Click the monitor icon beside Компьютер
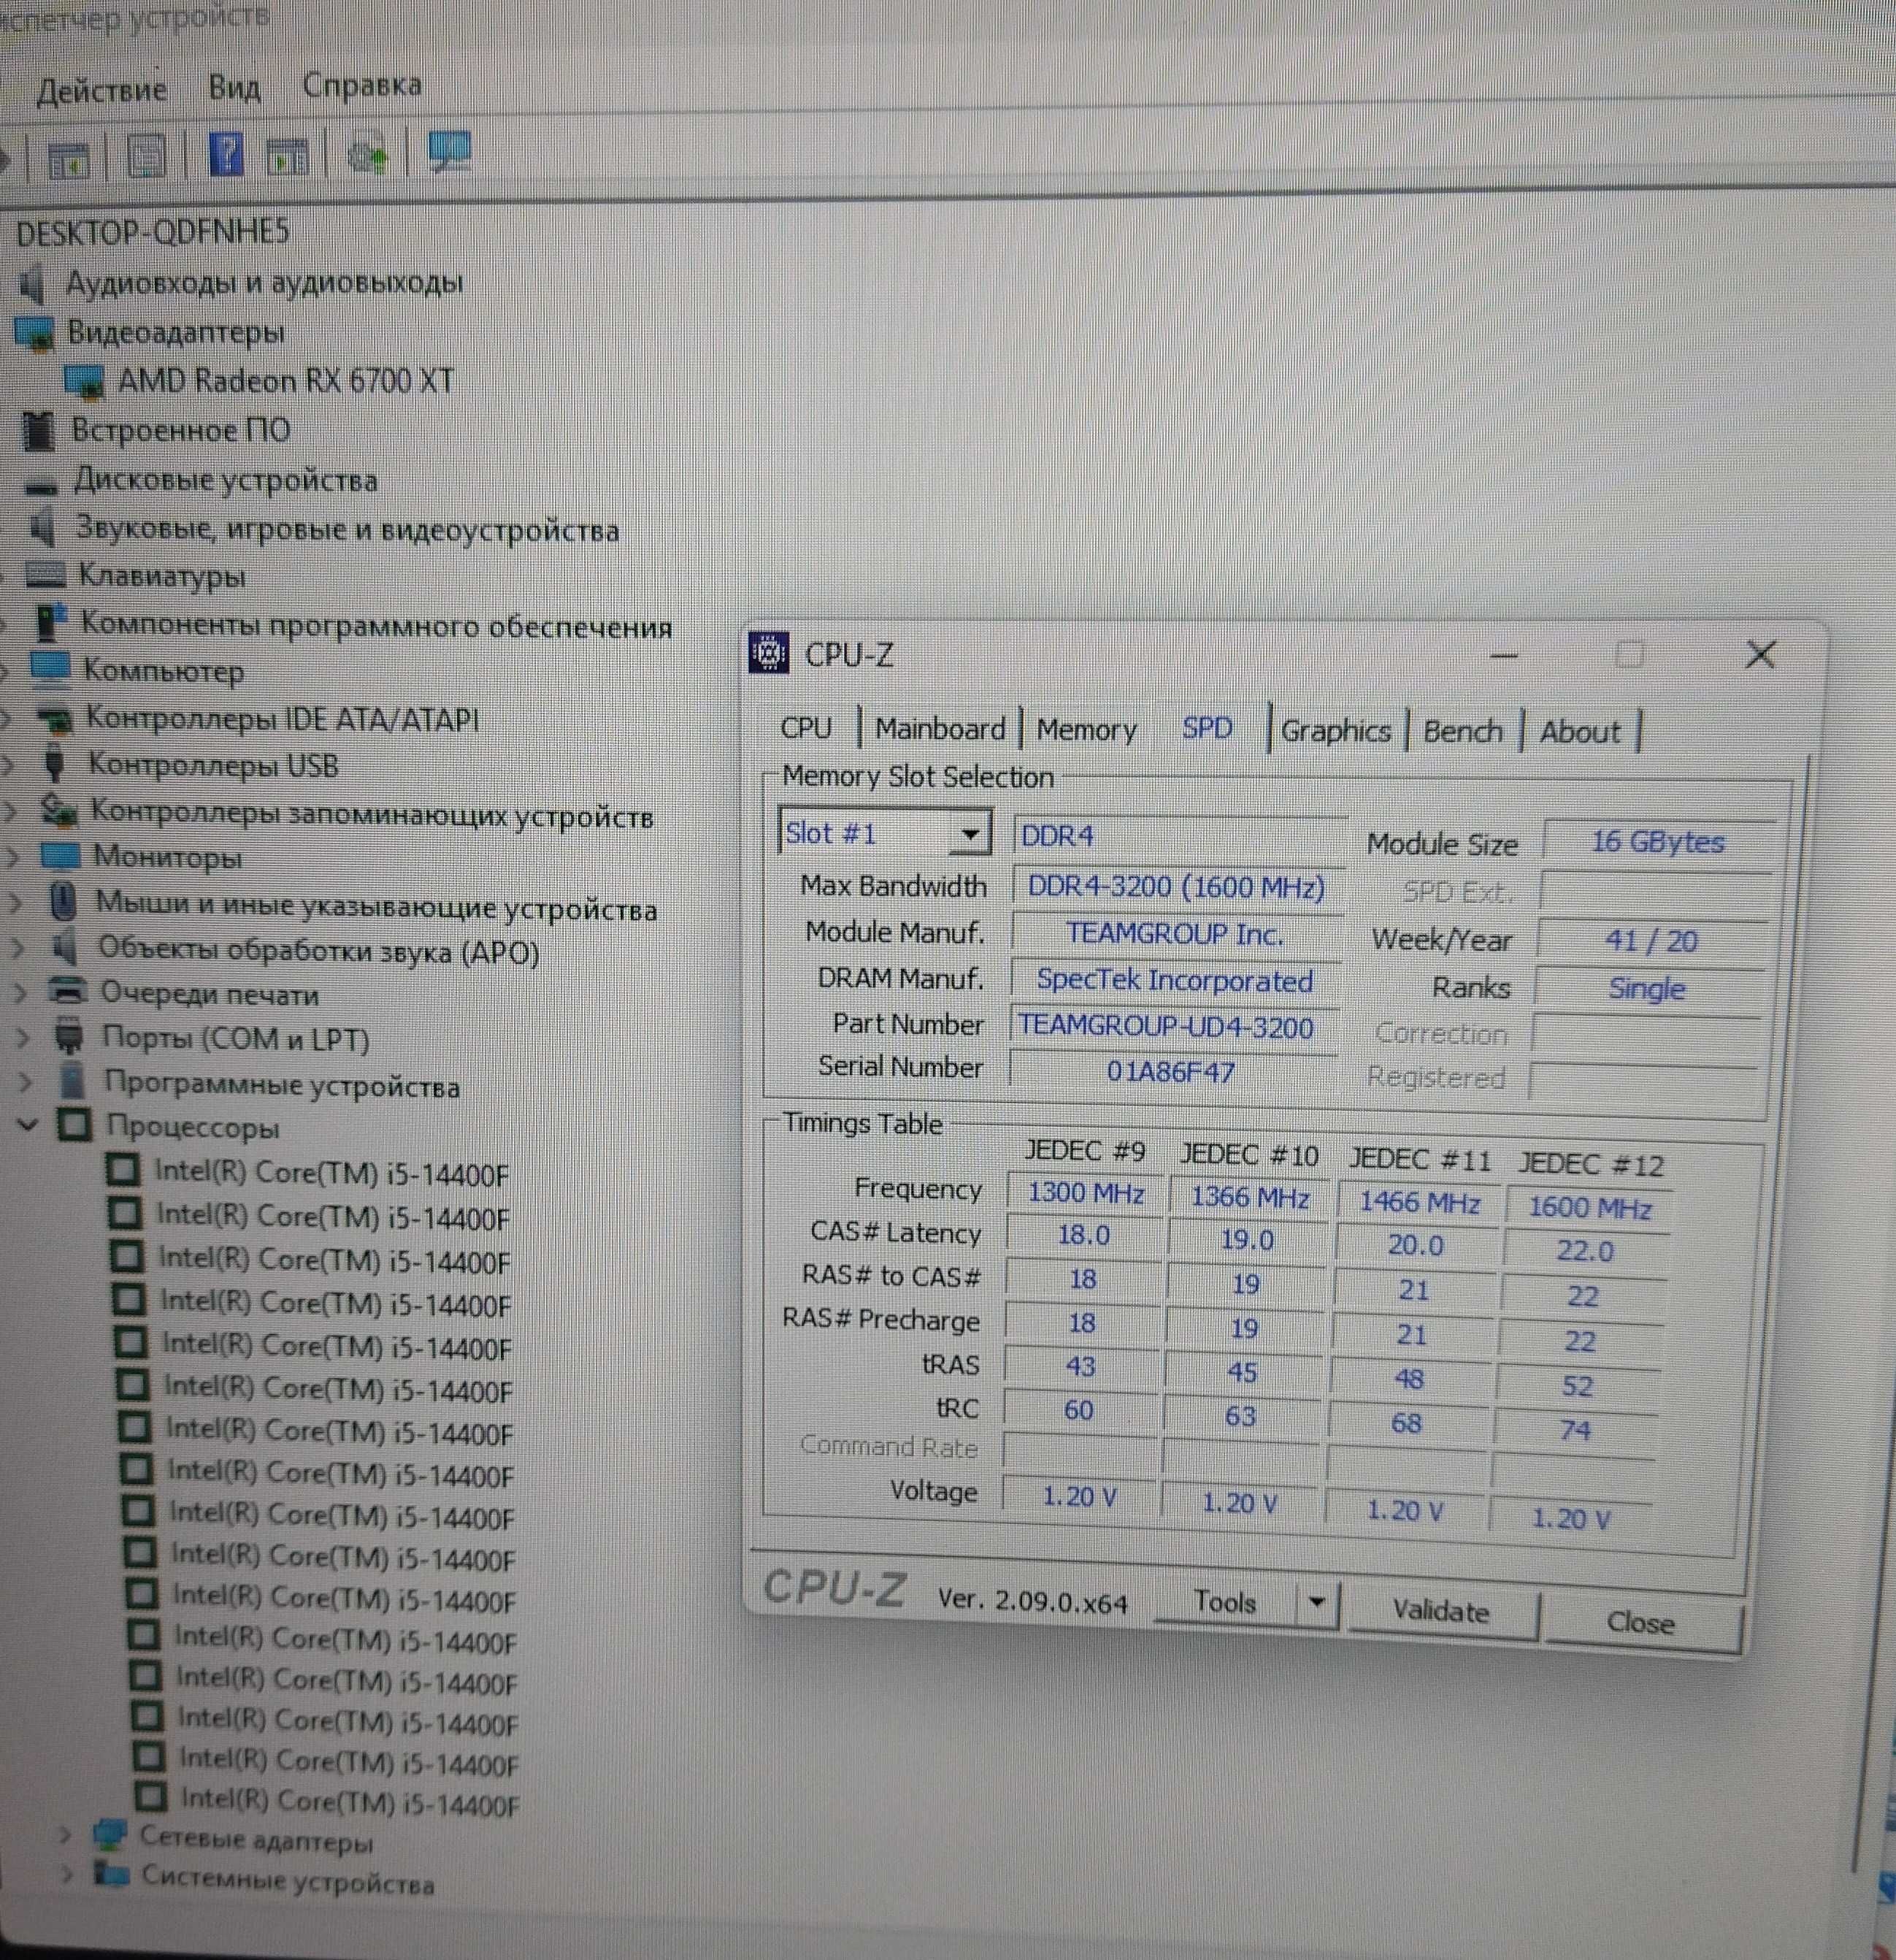Image resolution: width=1896 pixels, height=1960 pixels. [51, 669]
